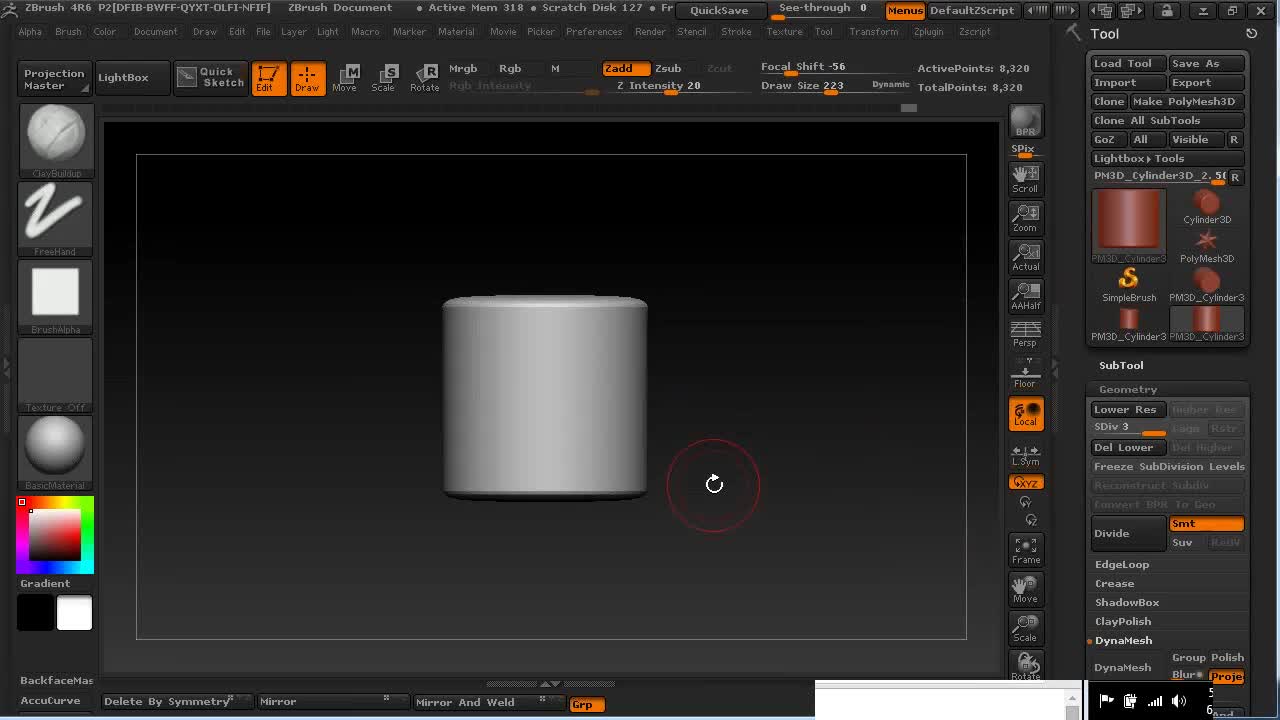This screenshot has height=720, width=1280.
Task: Open the BrushAlpha selector
Action: 55,297
